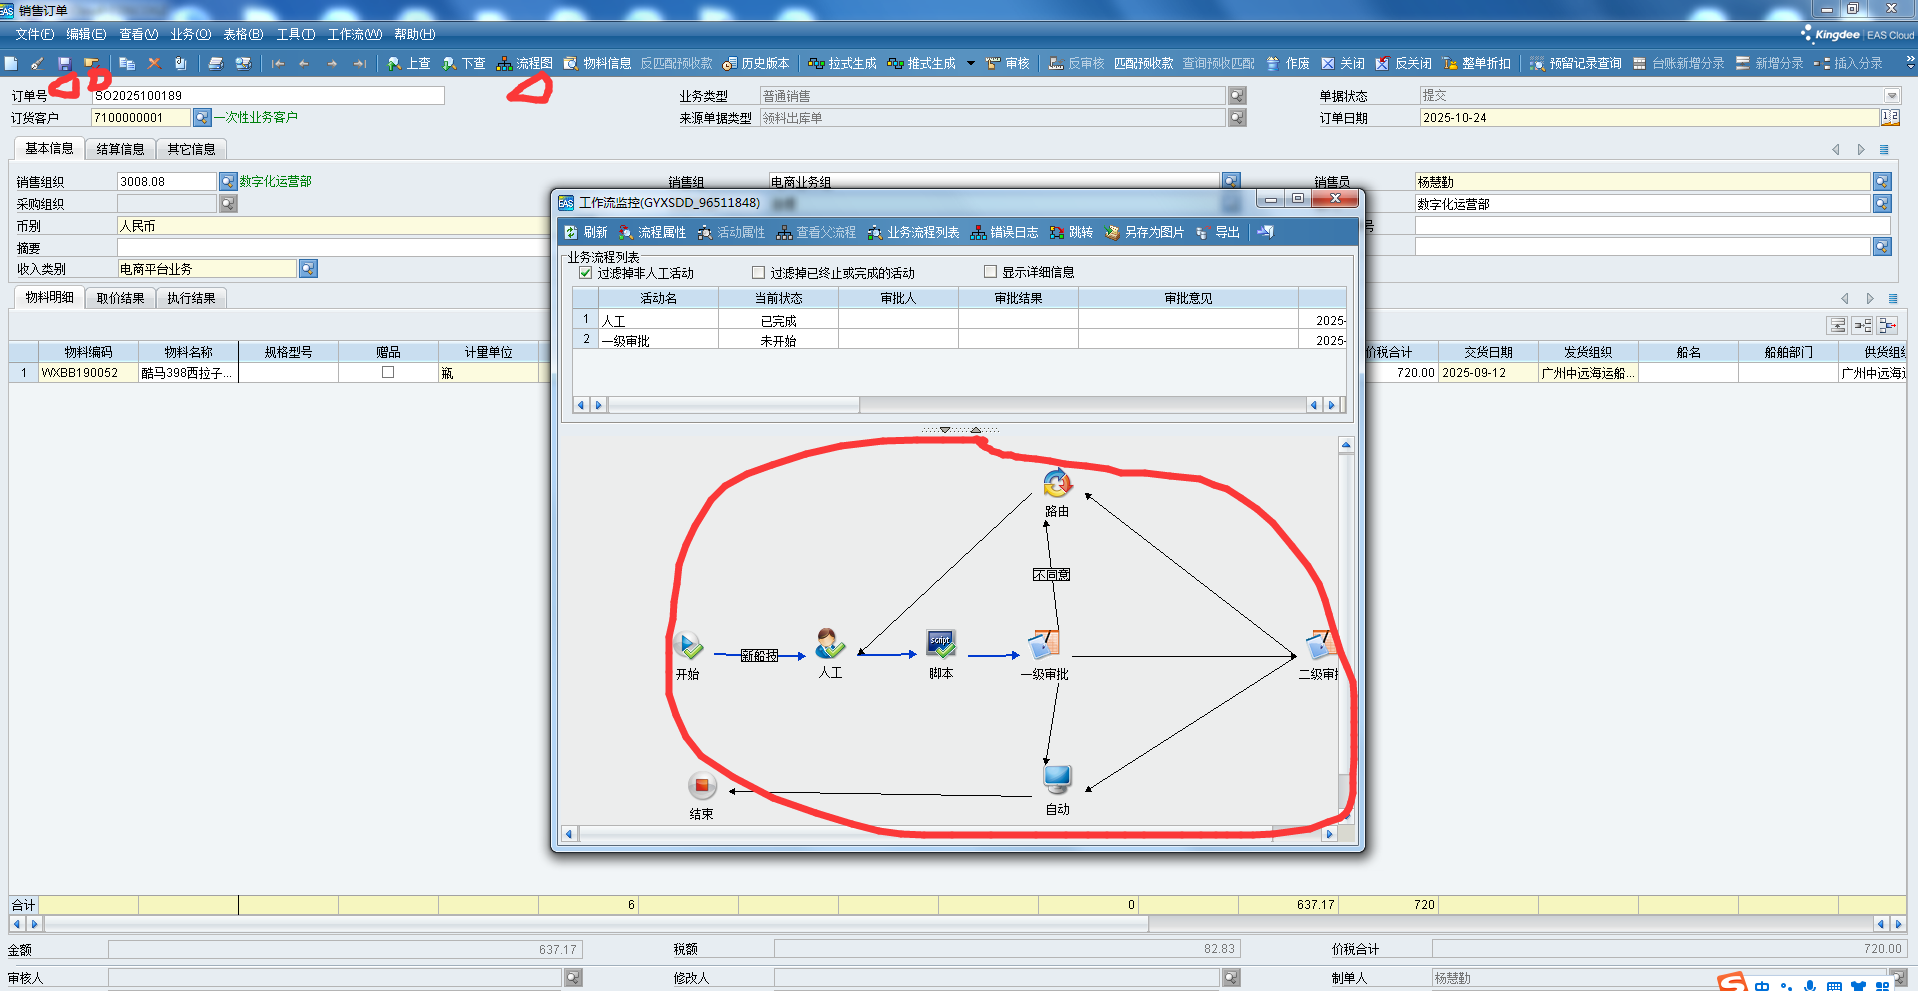Viewport: 1918px width, 991px height.
Task: Check the 显示详细信息 option
Action: (x=990, y=272)
